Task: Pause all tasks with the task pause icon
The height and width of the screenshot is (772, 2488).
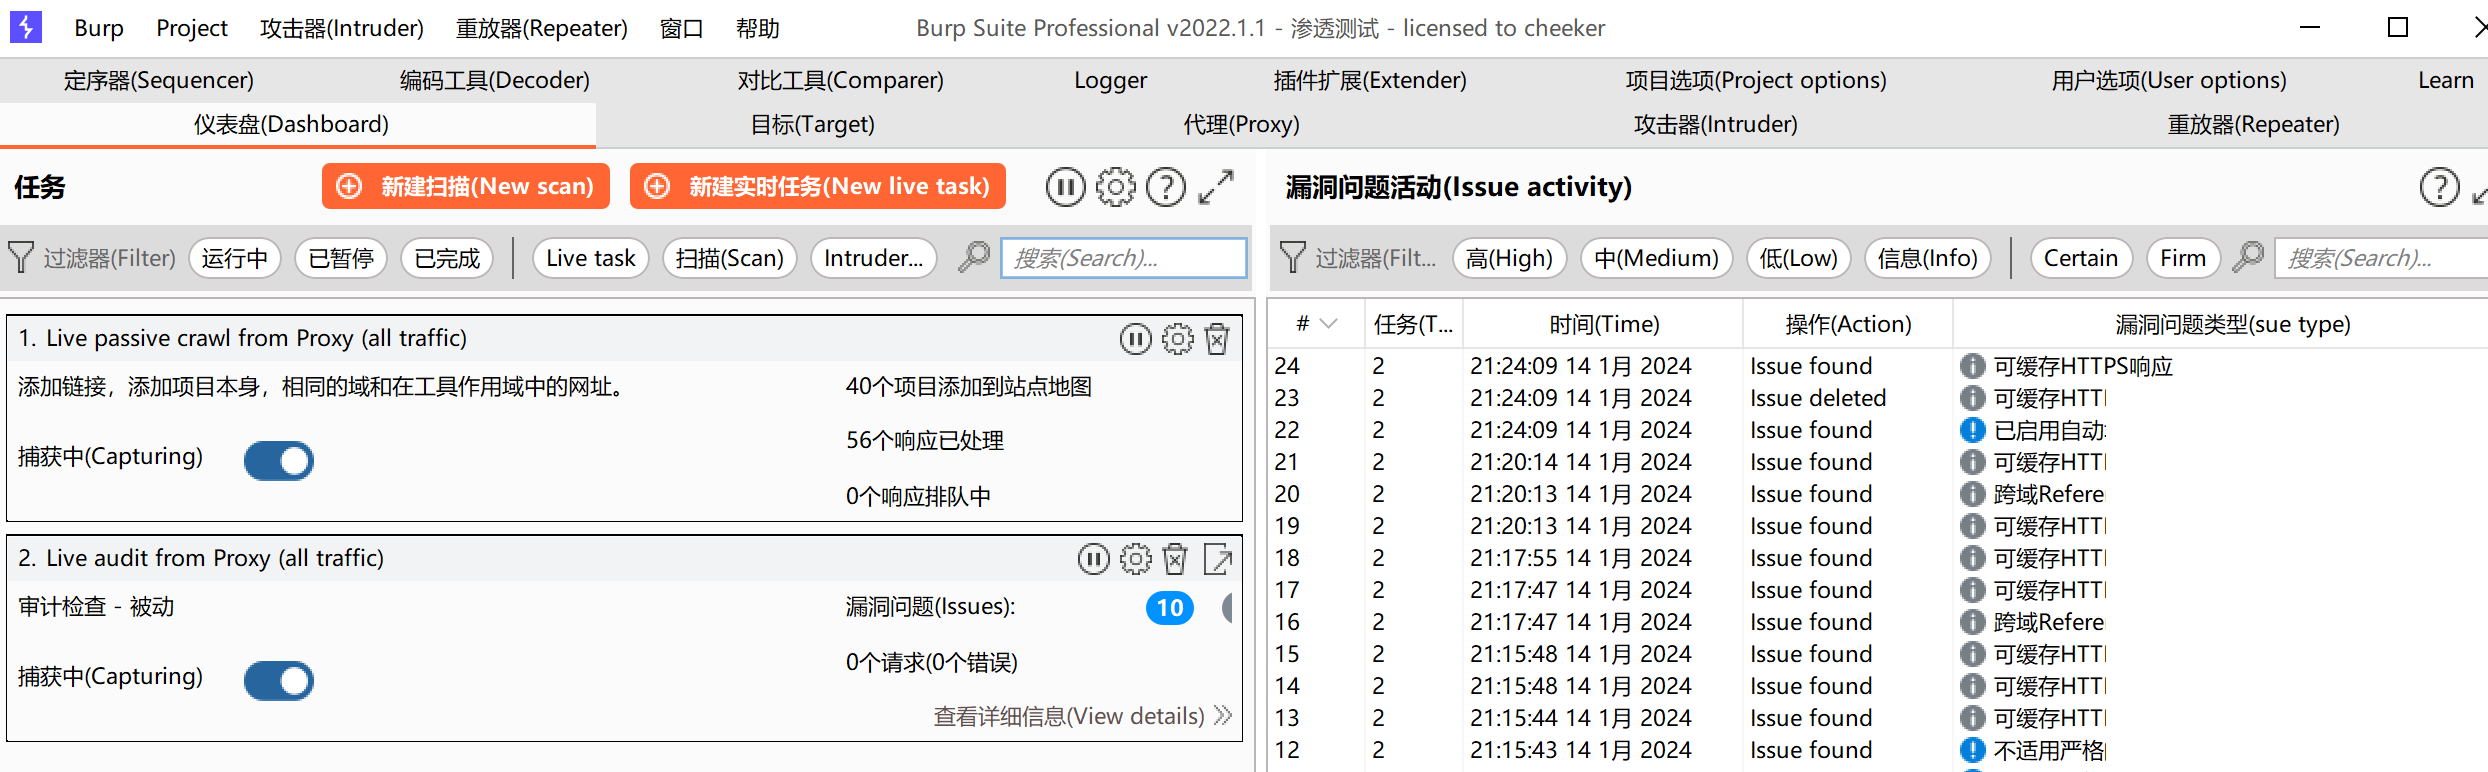Action: coord(1065,187)
